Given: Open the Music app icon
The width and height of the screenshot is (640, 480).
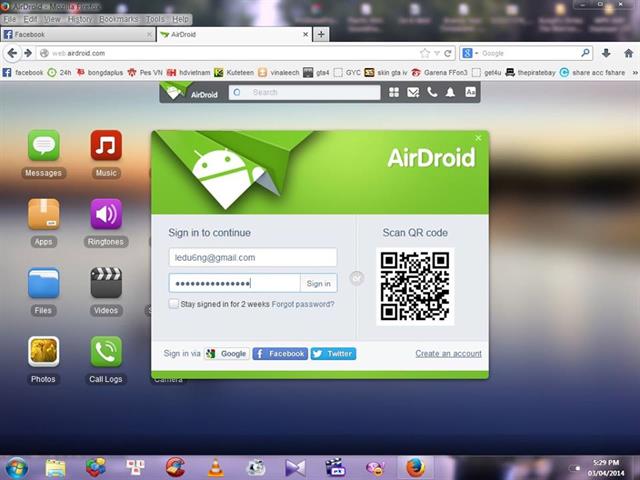Looking at the screenshot, I should 106,146.
